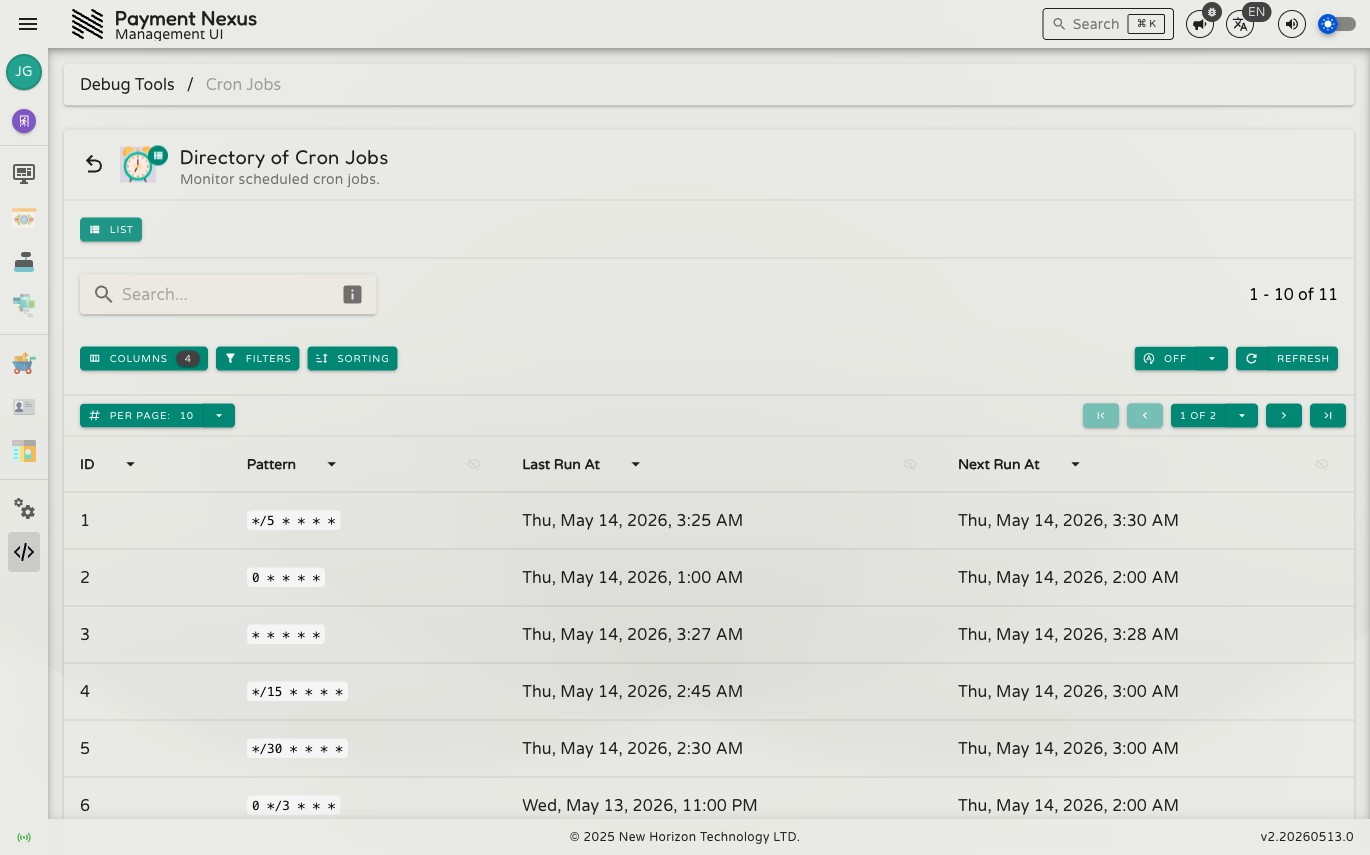Open the colorful layout sidebar icon
This screenshot has width=1370, height=855.
tap(24, 451)
